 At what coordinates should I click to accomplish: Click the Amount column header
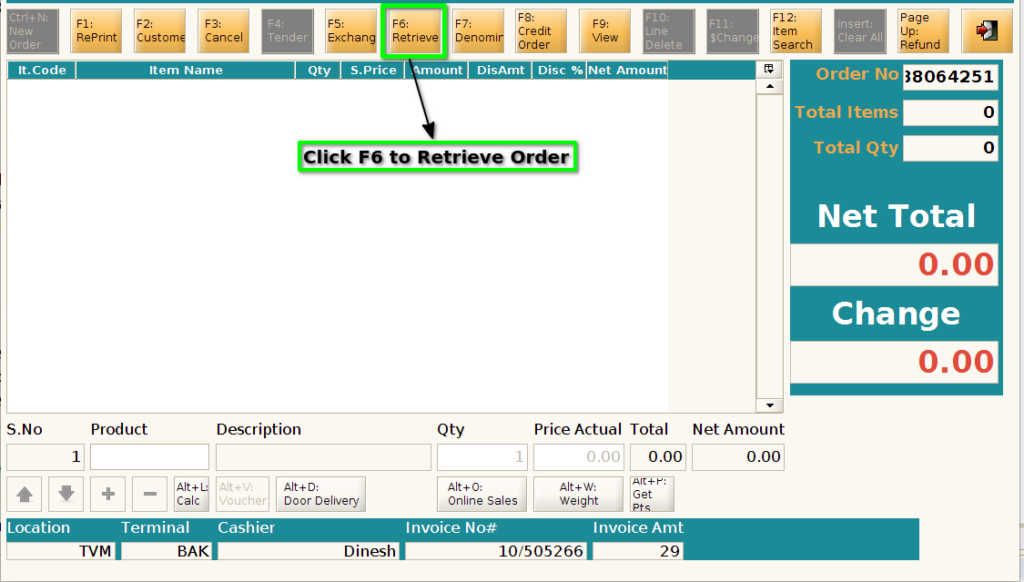[x=437, y=70]
